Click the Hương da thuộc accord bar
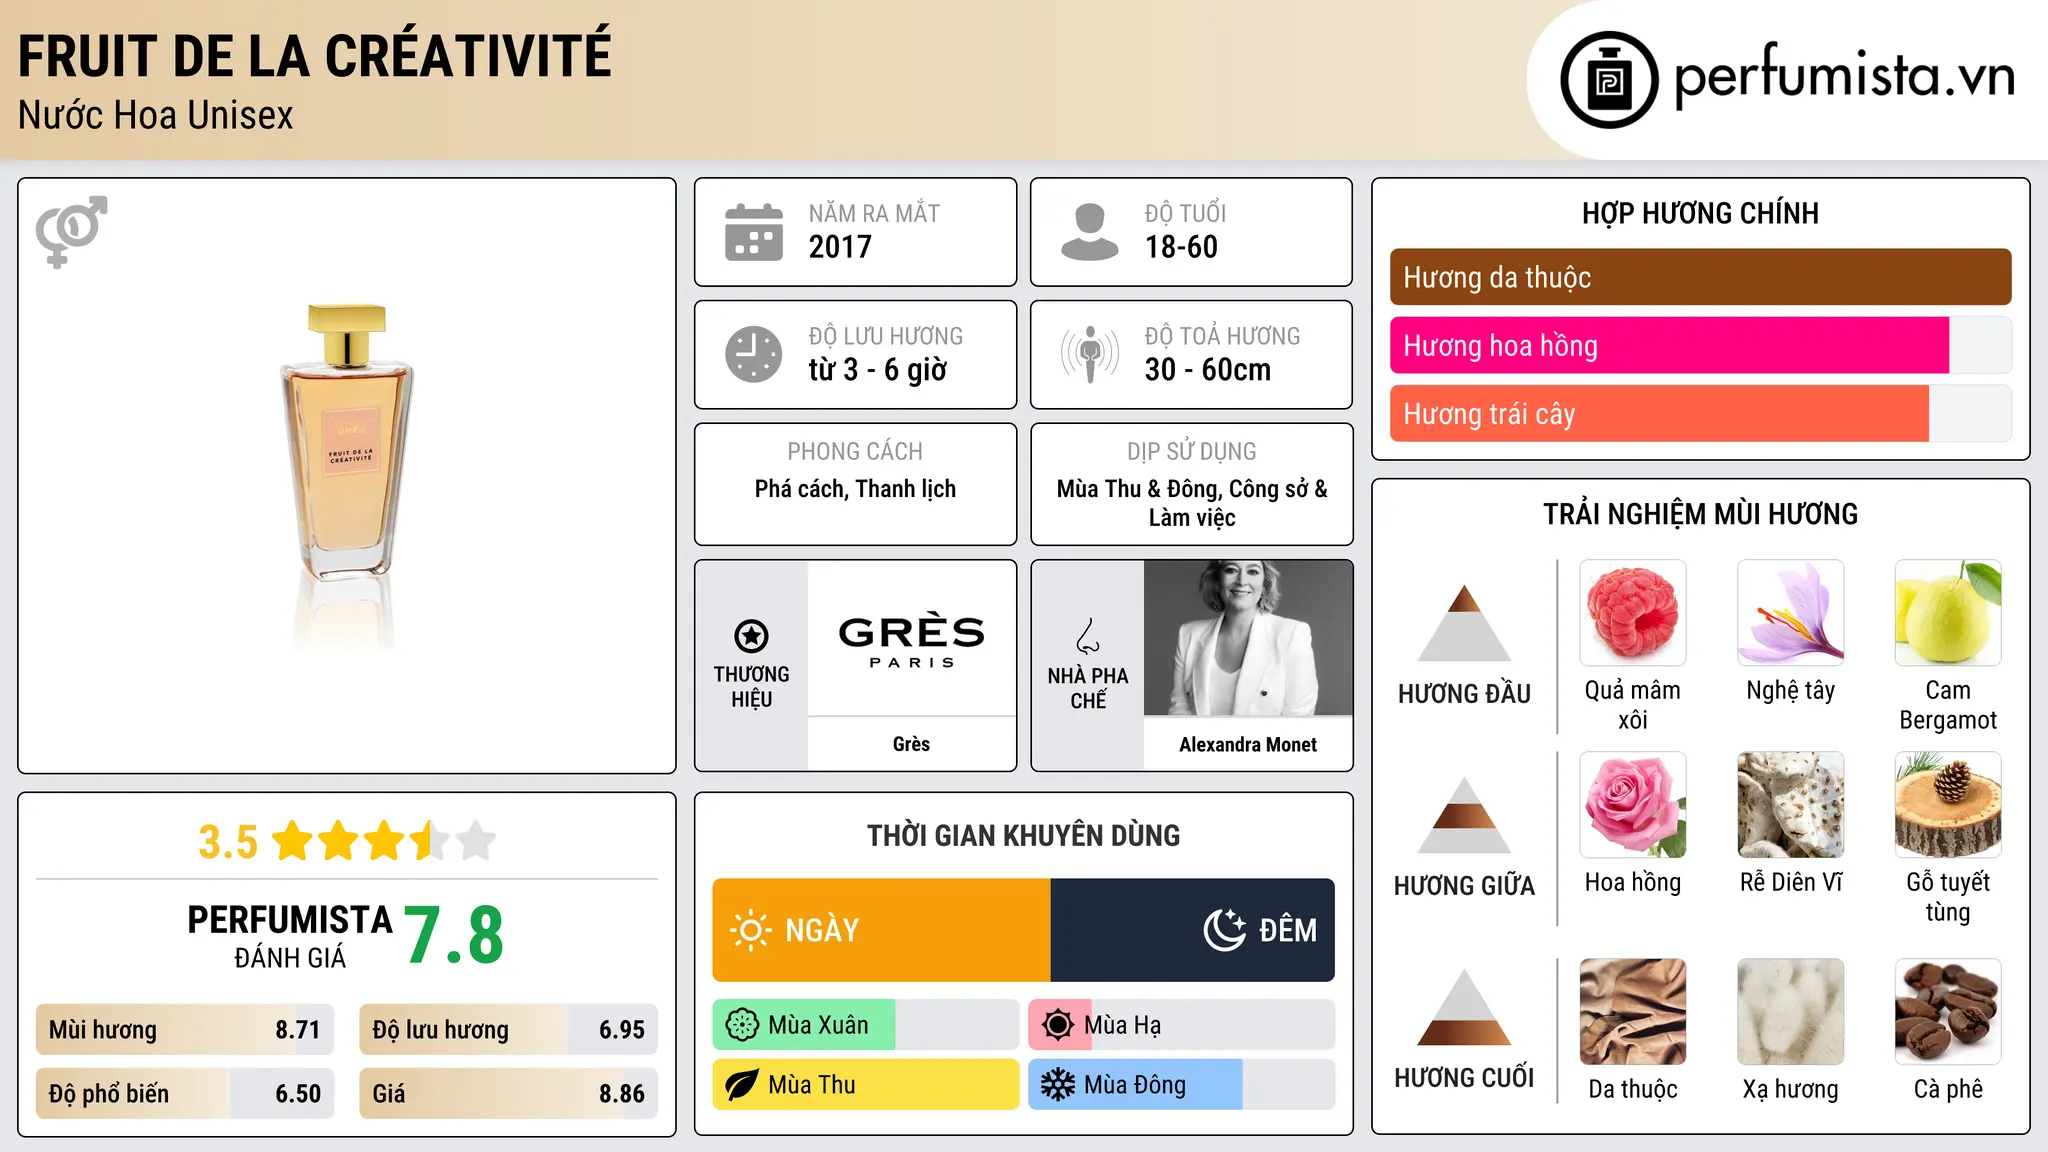Screen dimensions: 2048x1152 pos(1700,277)
